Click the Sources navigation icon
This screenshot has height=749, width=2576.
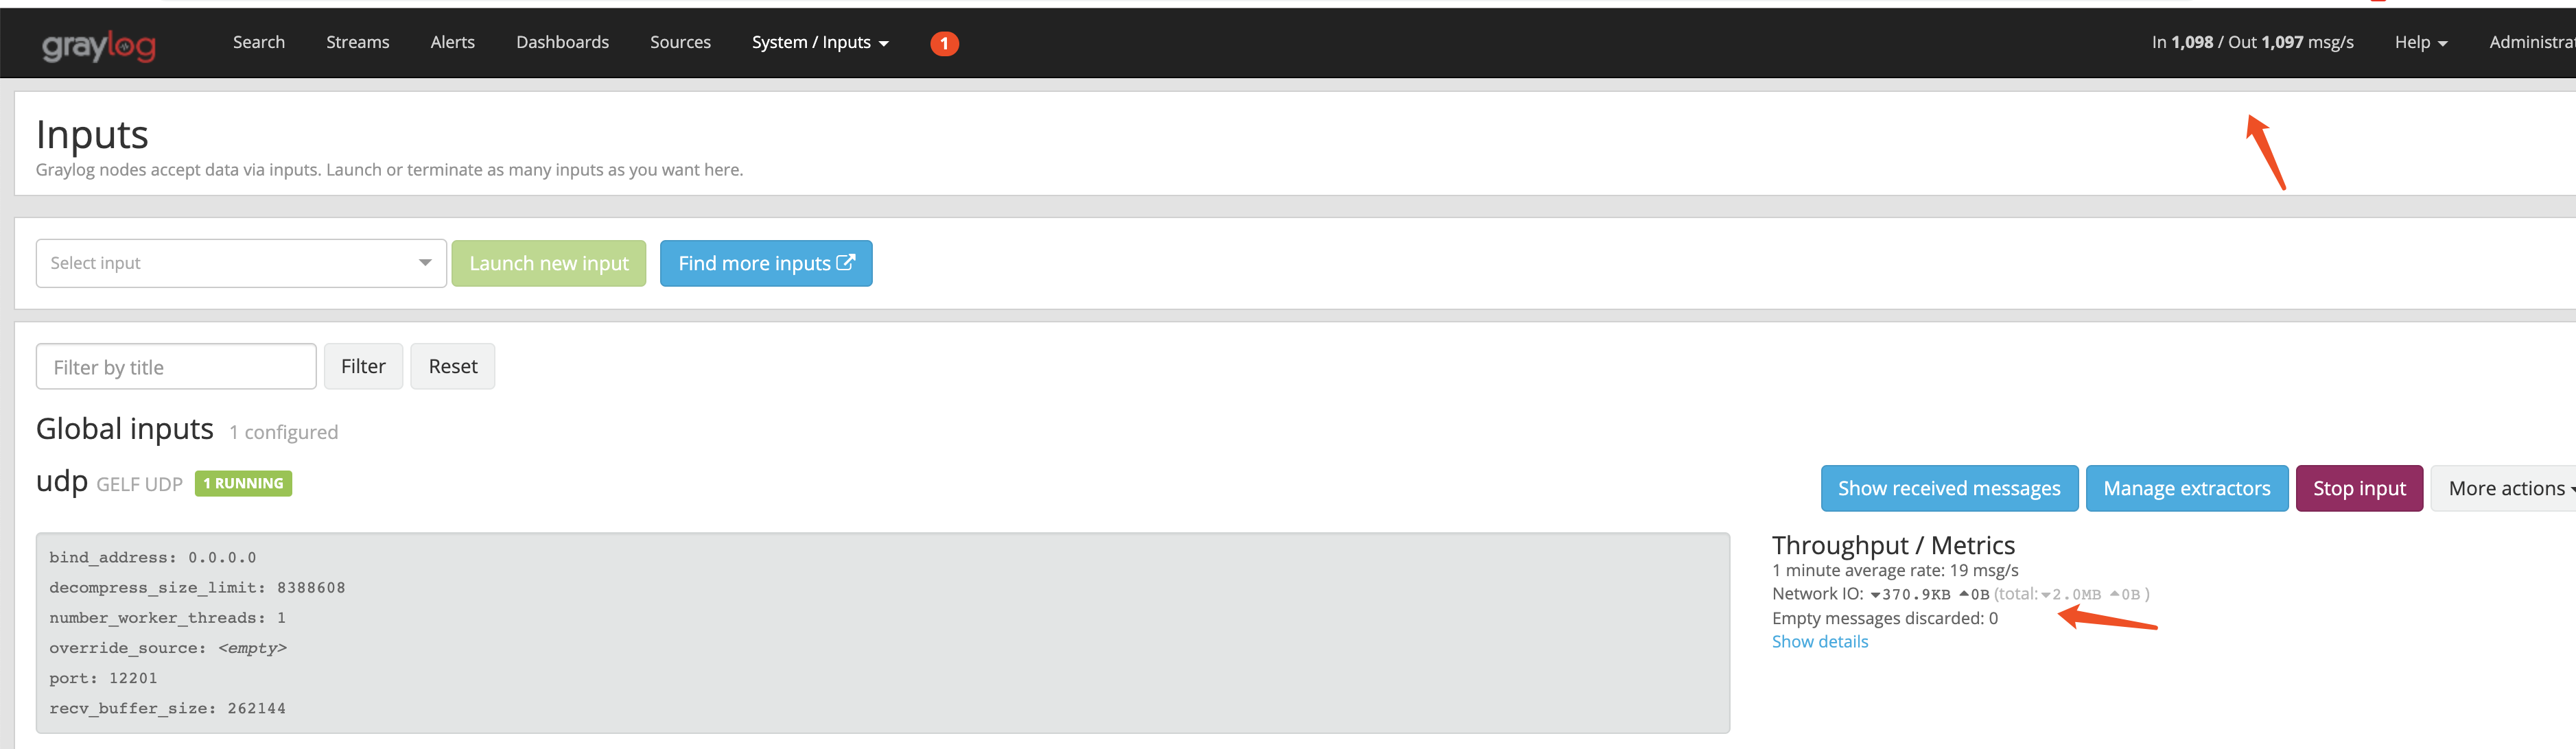pos(679,43)
